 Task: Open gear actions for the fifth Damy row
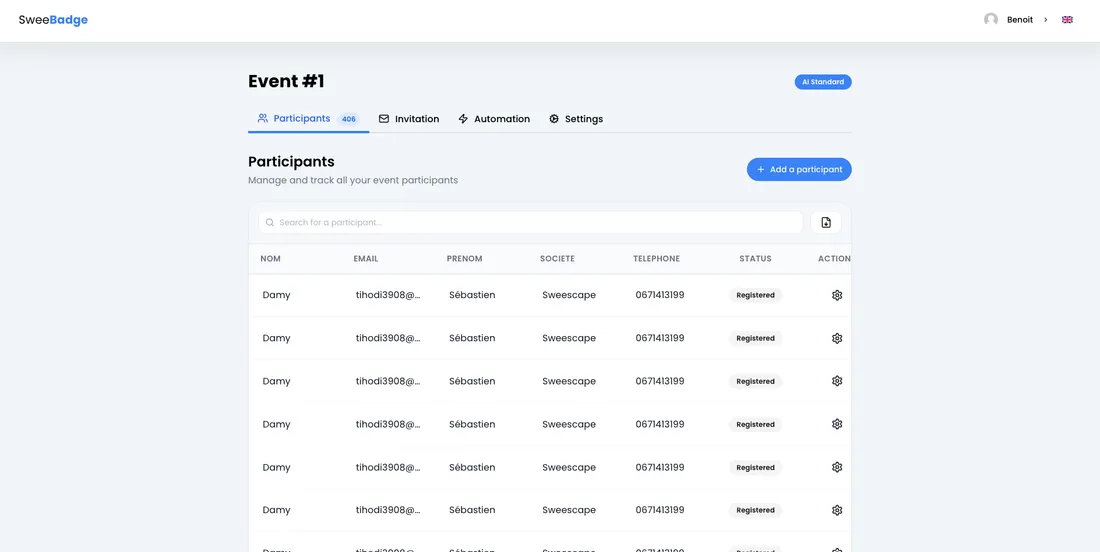[836, 467]
